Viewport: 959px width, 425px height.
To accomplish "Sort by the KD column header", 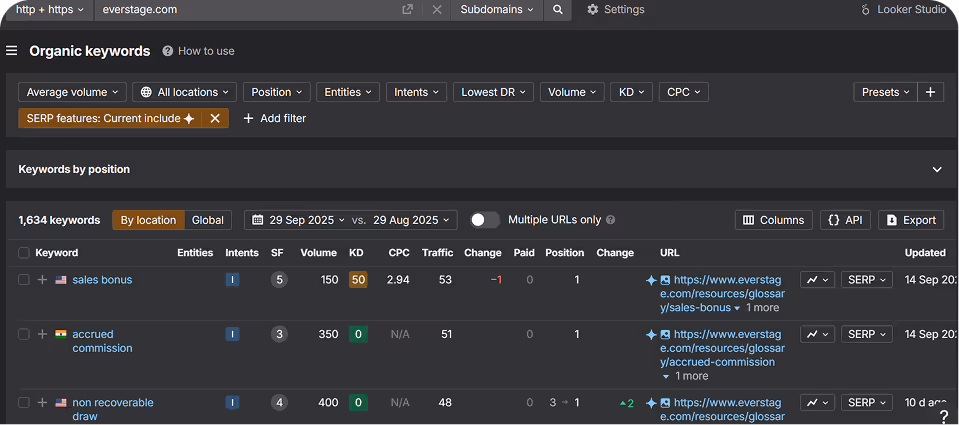I will 356,253.
